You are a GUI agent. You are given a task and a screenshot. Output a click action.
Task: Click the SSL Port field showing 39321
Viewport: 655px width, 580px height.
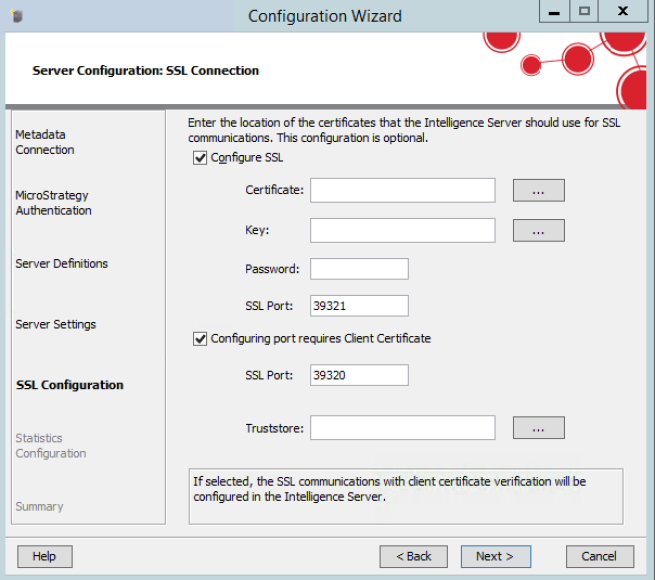pos(359,306)
